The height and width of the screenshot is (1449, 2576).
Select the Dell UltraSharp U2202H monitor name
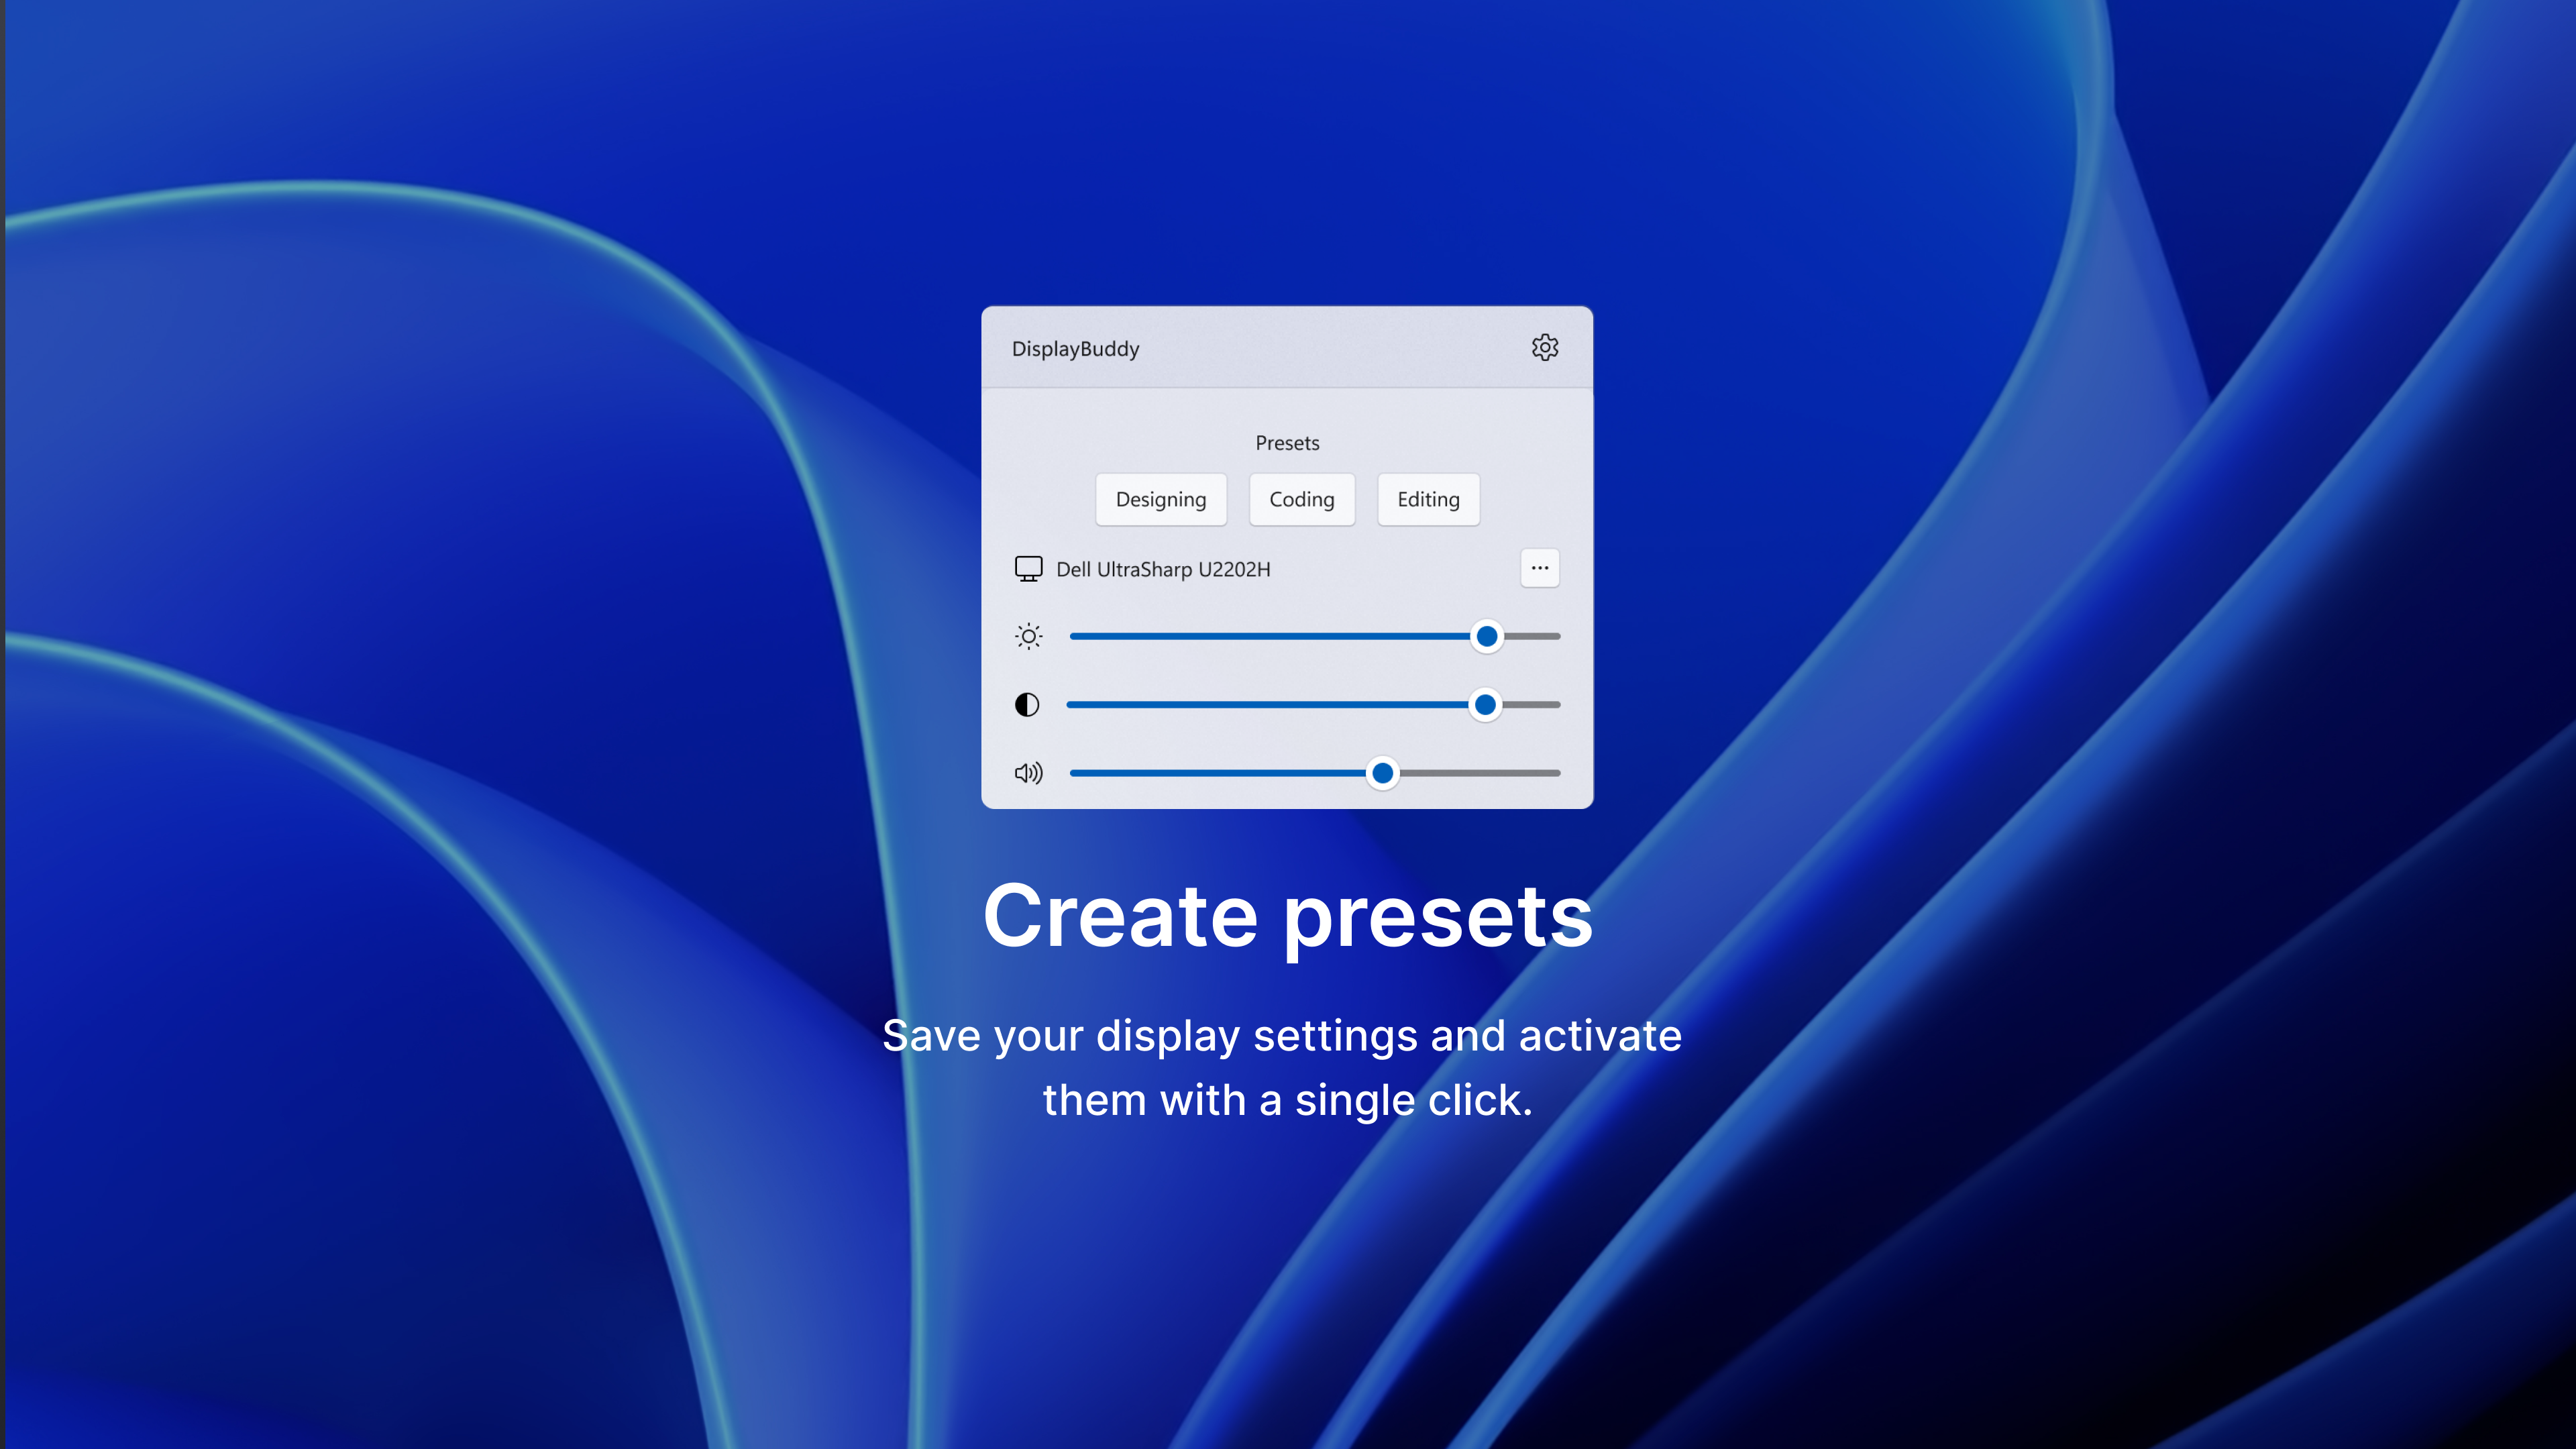click(x=1163, y=568)
